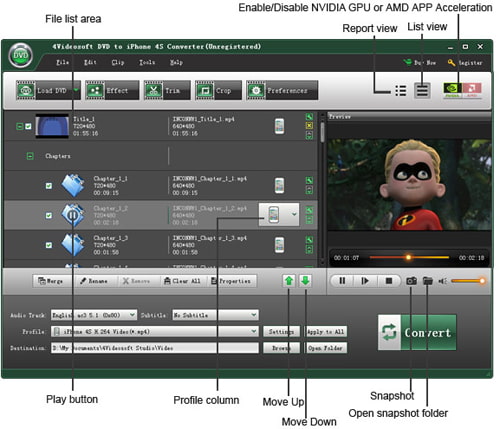Uncheck the Title_1 checkbox

(x=28, y=126)
